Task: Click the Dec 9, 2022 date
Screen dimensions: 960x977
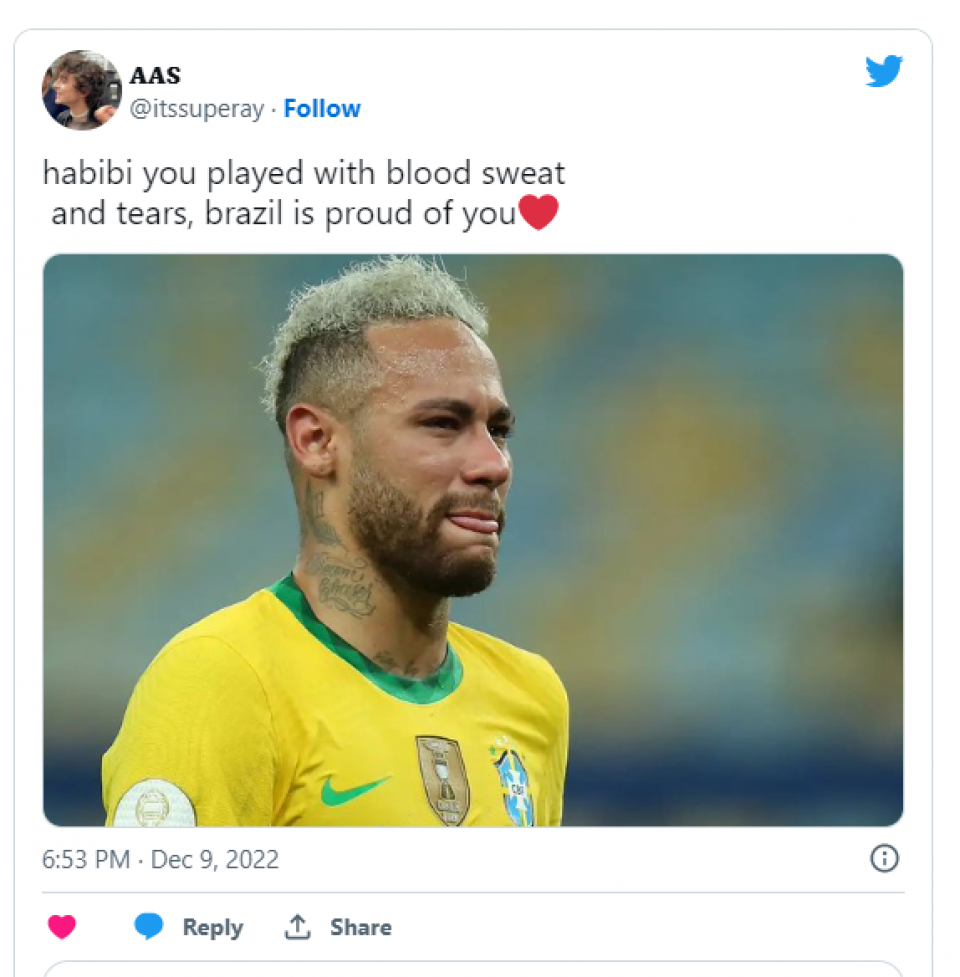Action: [215, 859]
